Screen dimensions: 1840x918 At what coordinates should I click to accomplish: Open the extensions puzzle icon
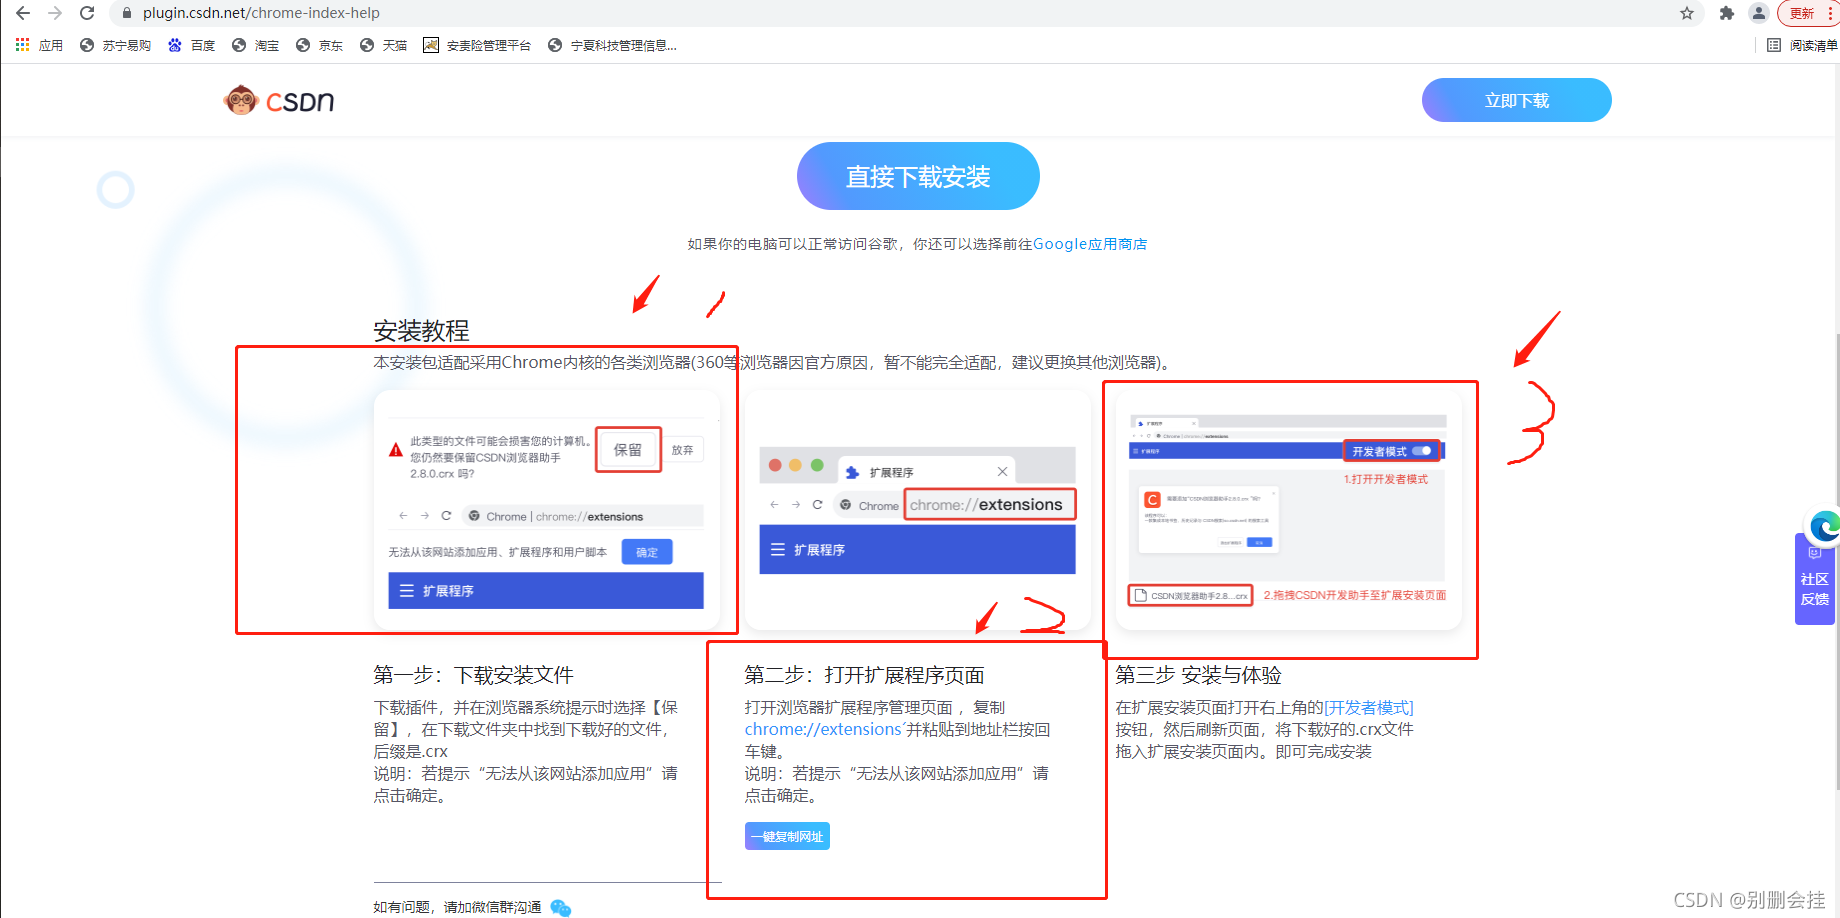click(x=1726, y=13)
